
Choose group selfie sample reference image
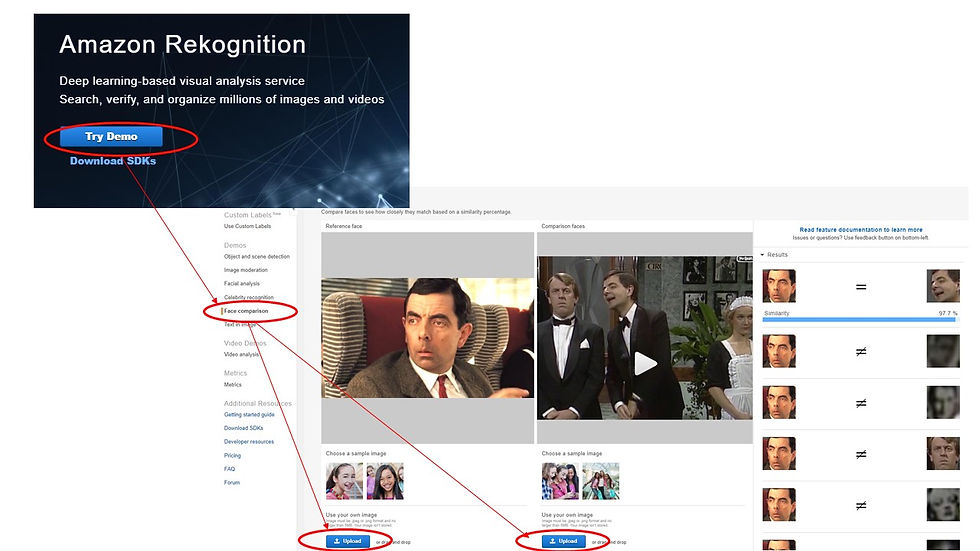385,481
